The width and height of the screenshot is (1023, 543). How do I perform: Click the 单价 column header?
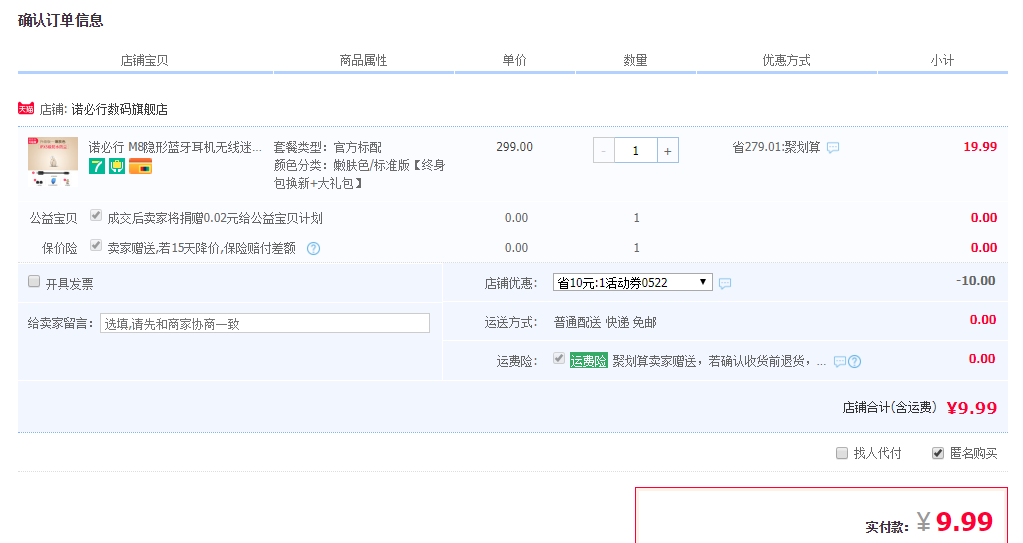(514, 61)
